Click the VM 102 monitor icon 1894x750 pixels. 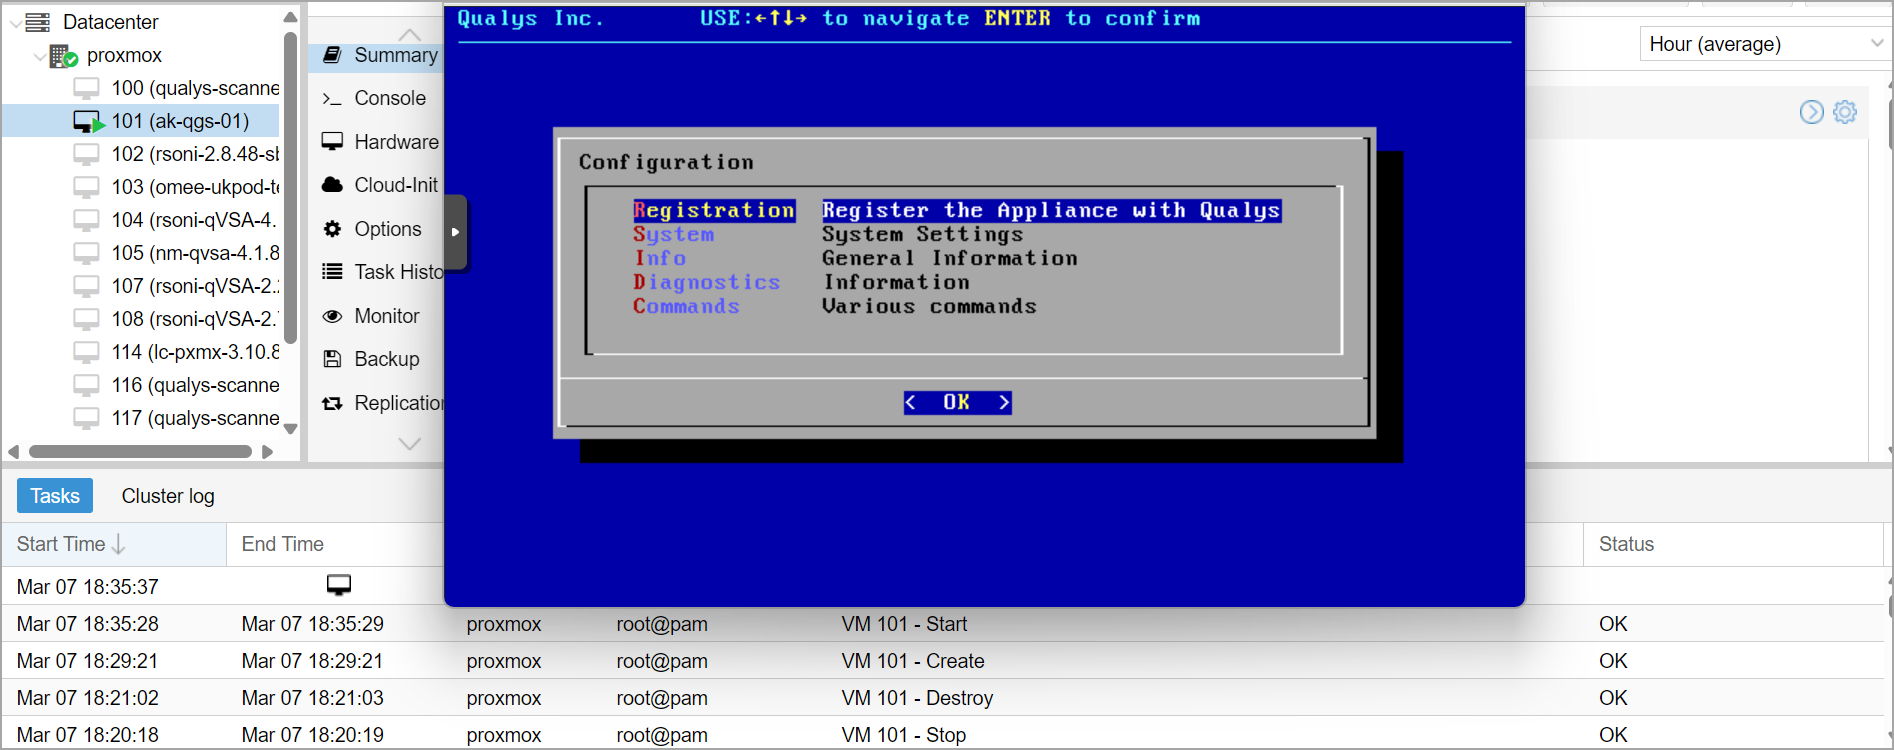87,155
